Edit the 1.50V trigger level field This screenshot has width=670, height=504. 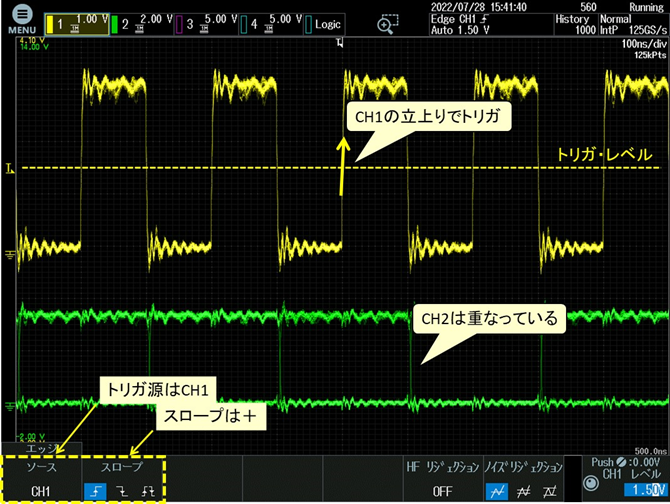(x=645, y=489)
